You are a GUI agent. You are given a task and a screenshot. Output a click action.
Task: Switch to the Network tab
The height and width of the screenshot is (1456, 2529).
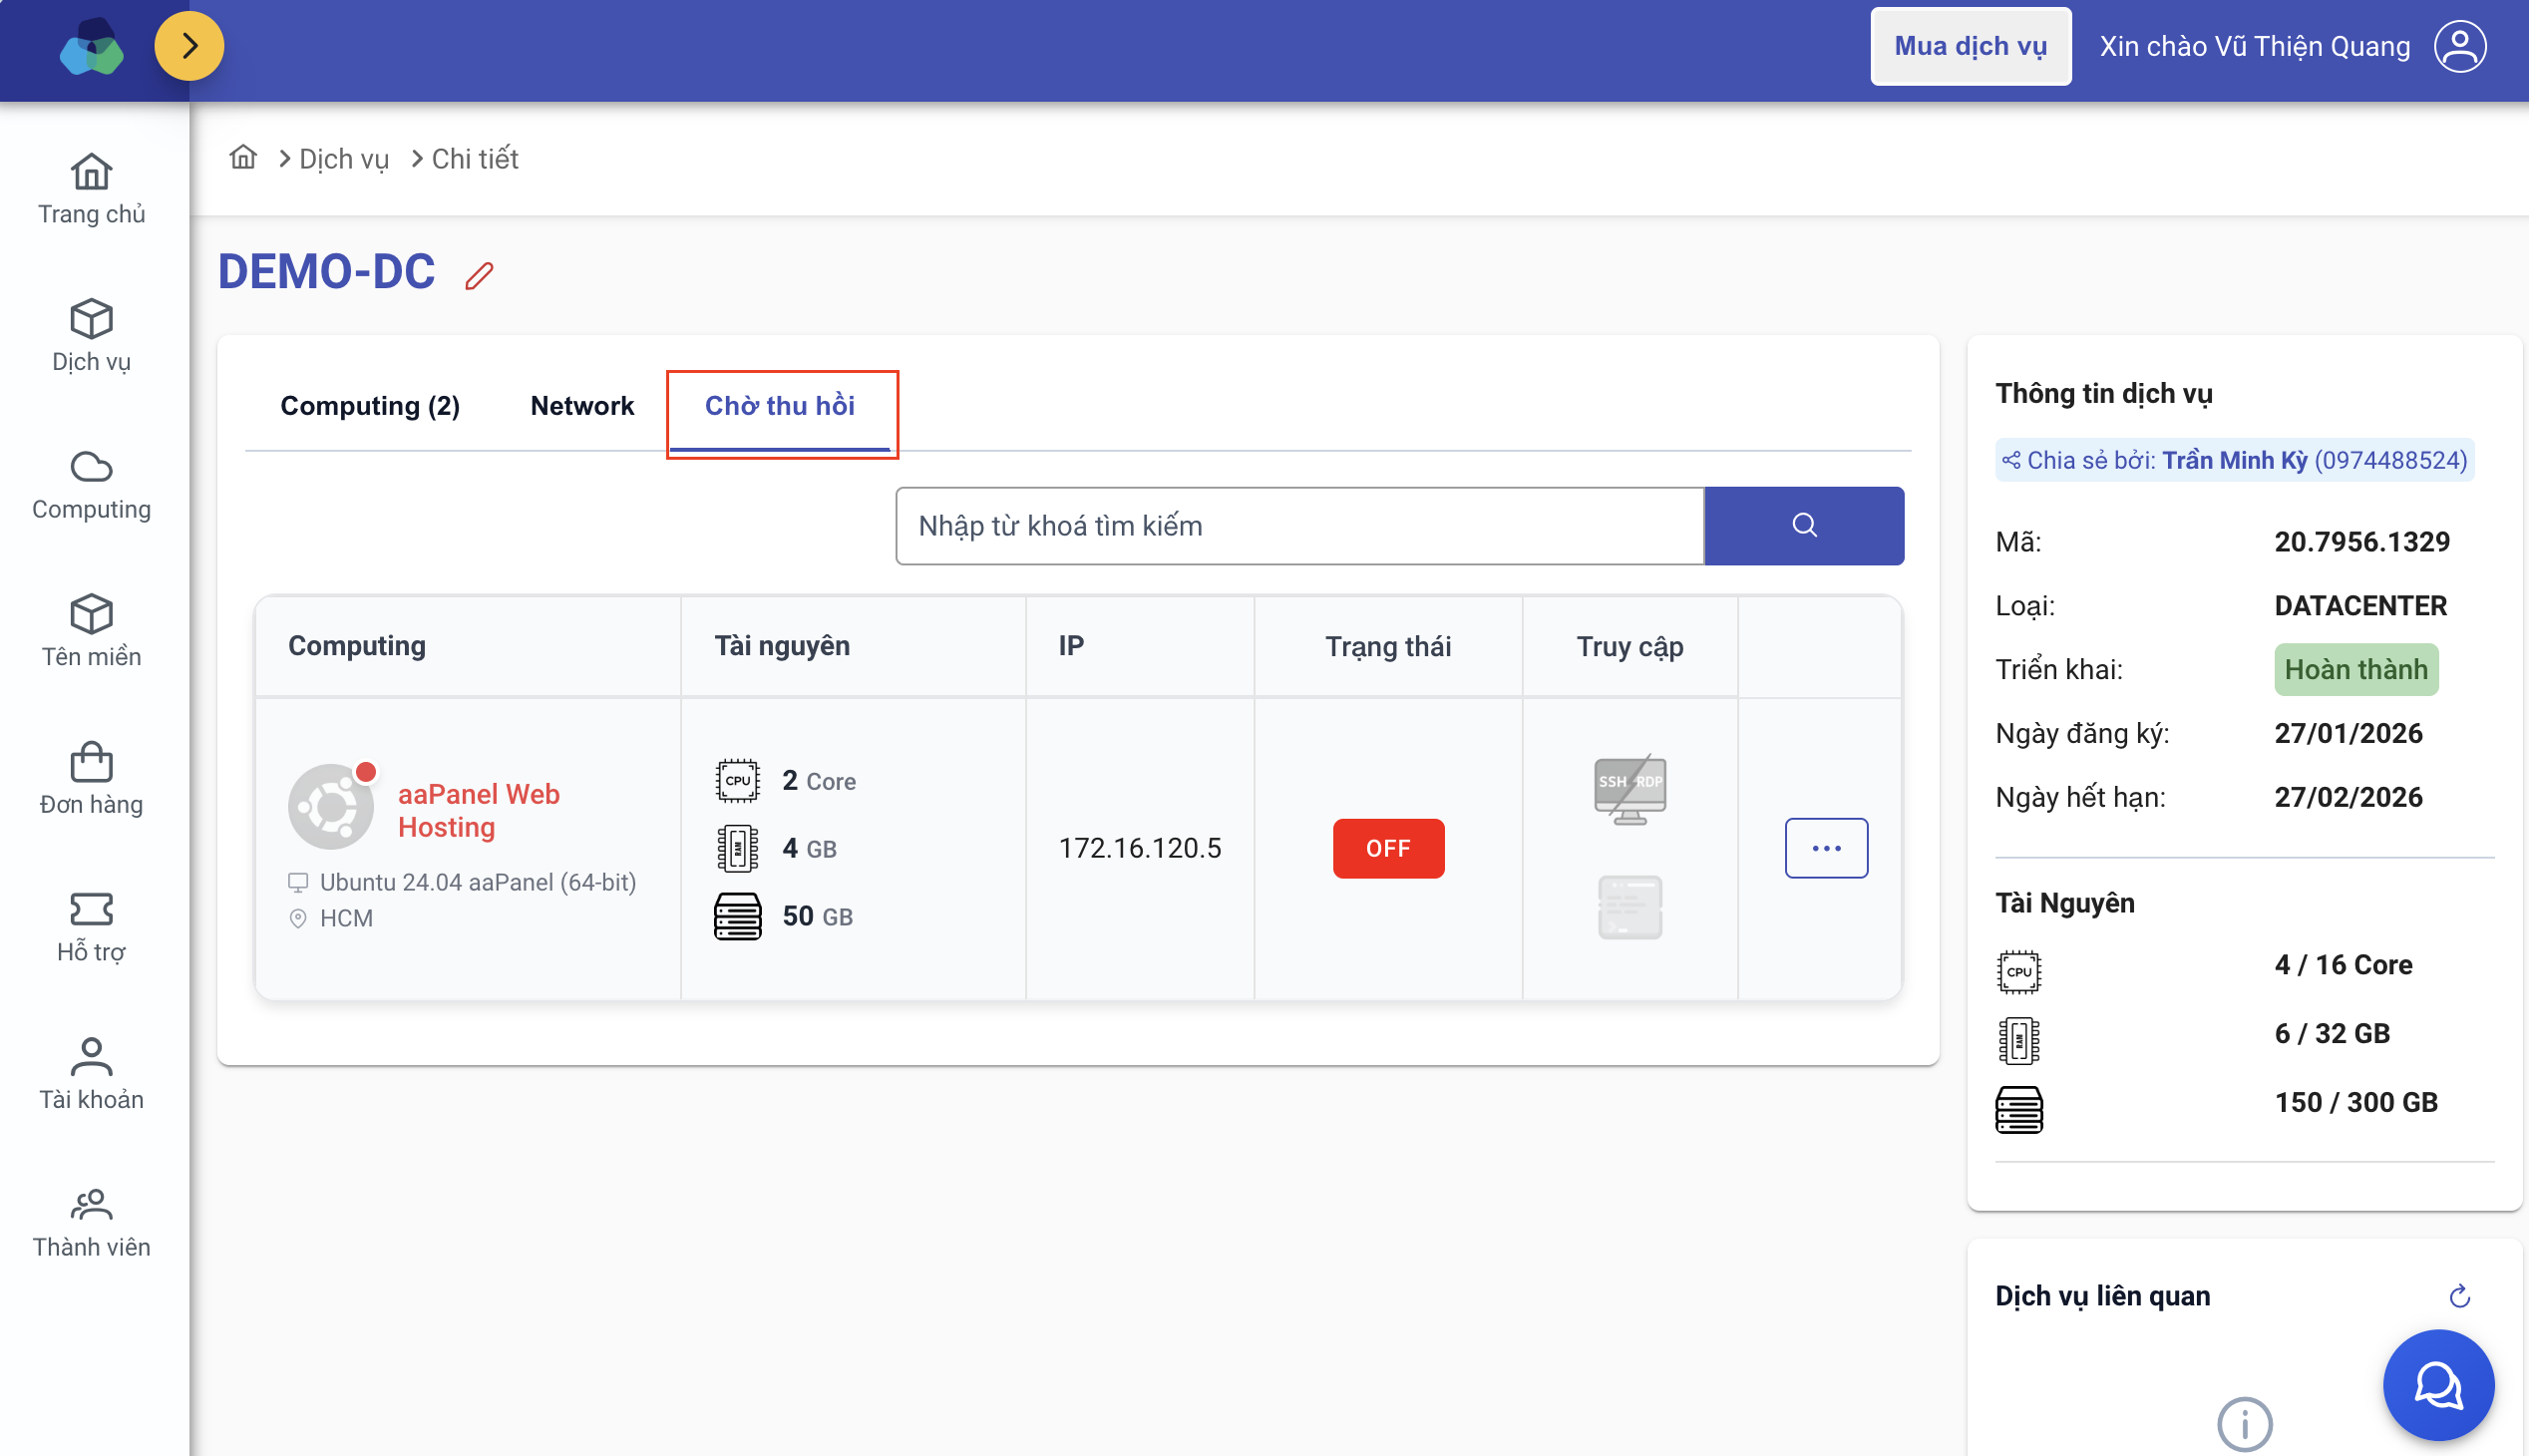point(581,406)
